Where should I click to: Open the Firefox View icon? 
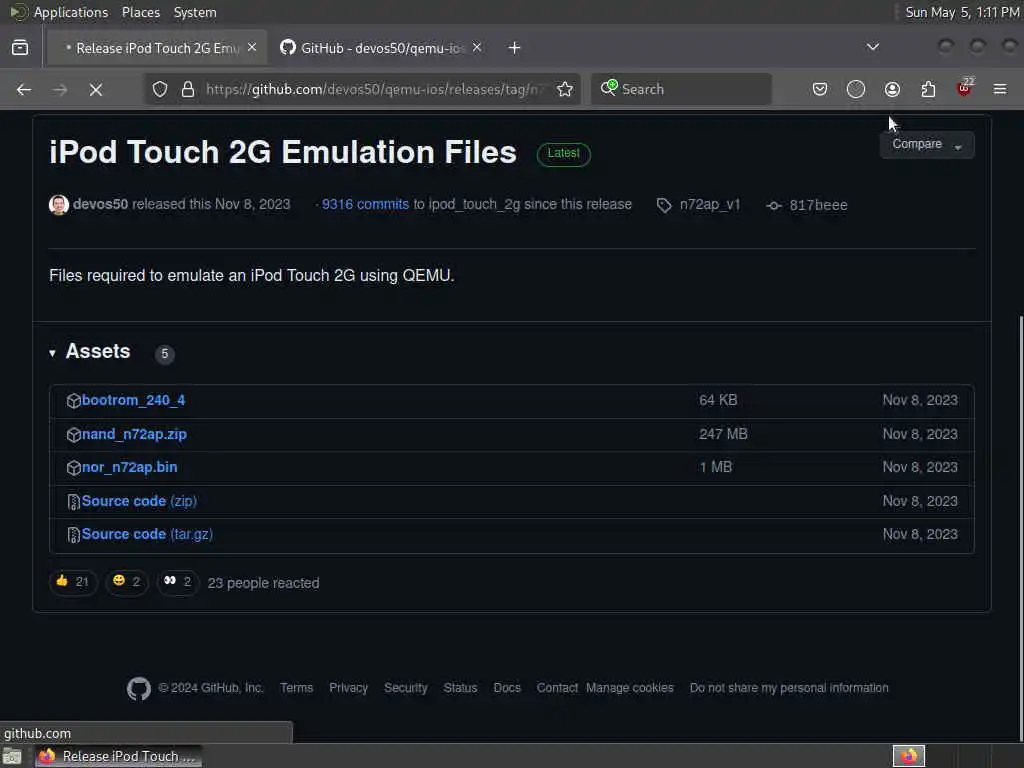[20, 48]
